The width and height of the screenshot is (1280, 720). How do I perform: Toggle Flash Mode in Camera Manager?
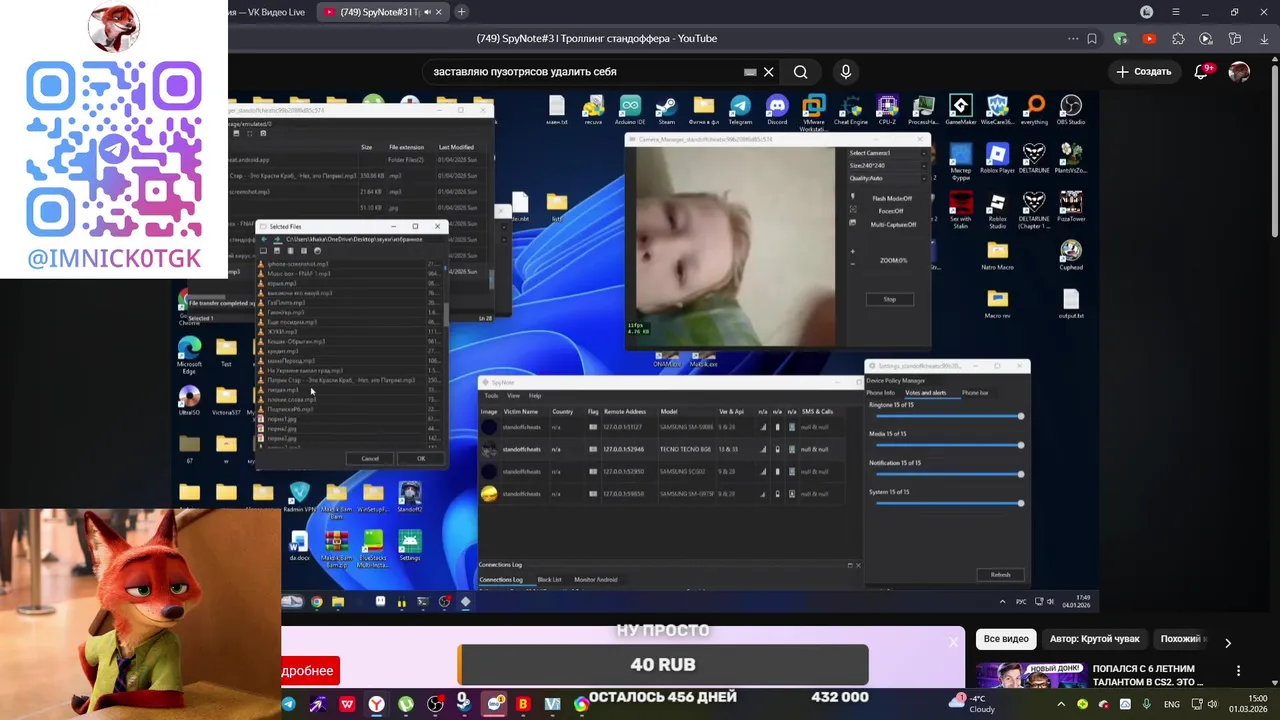pos(891,198)
